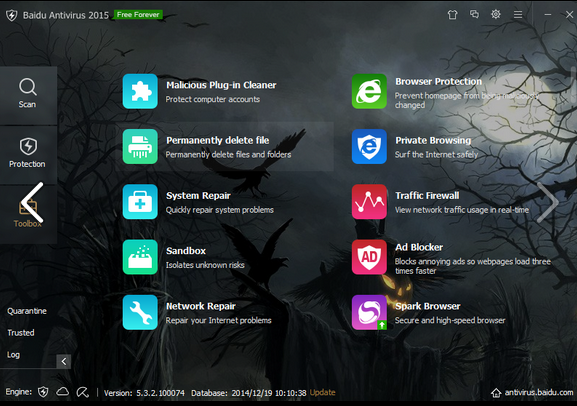Click 'Repair your Internet problems' text

tap(219, 320)
